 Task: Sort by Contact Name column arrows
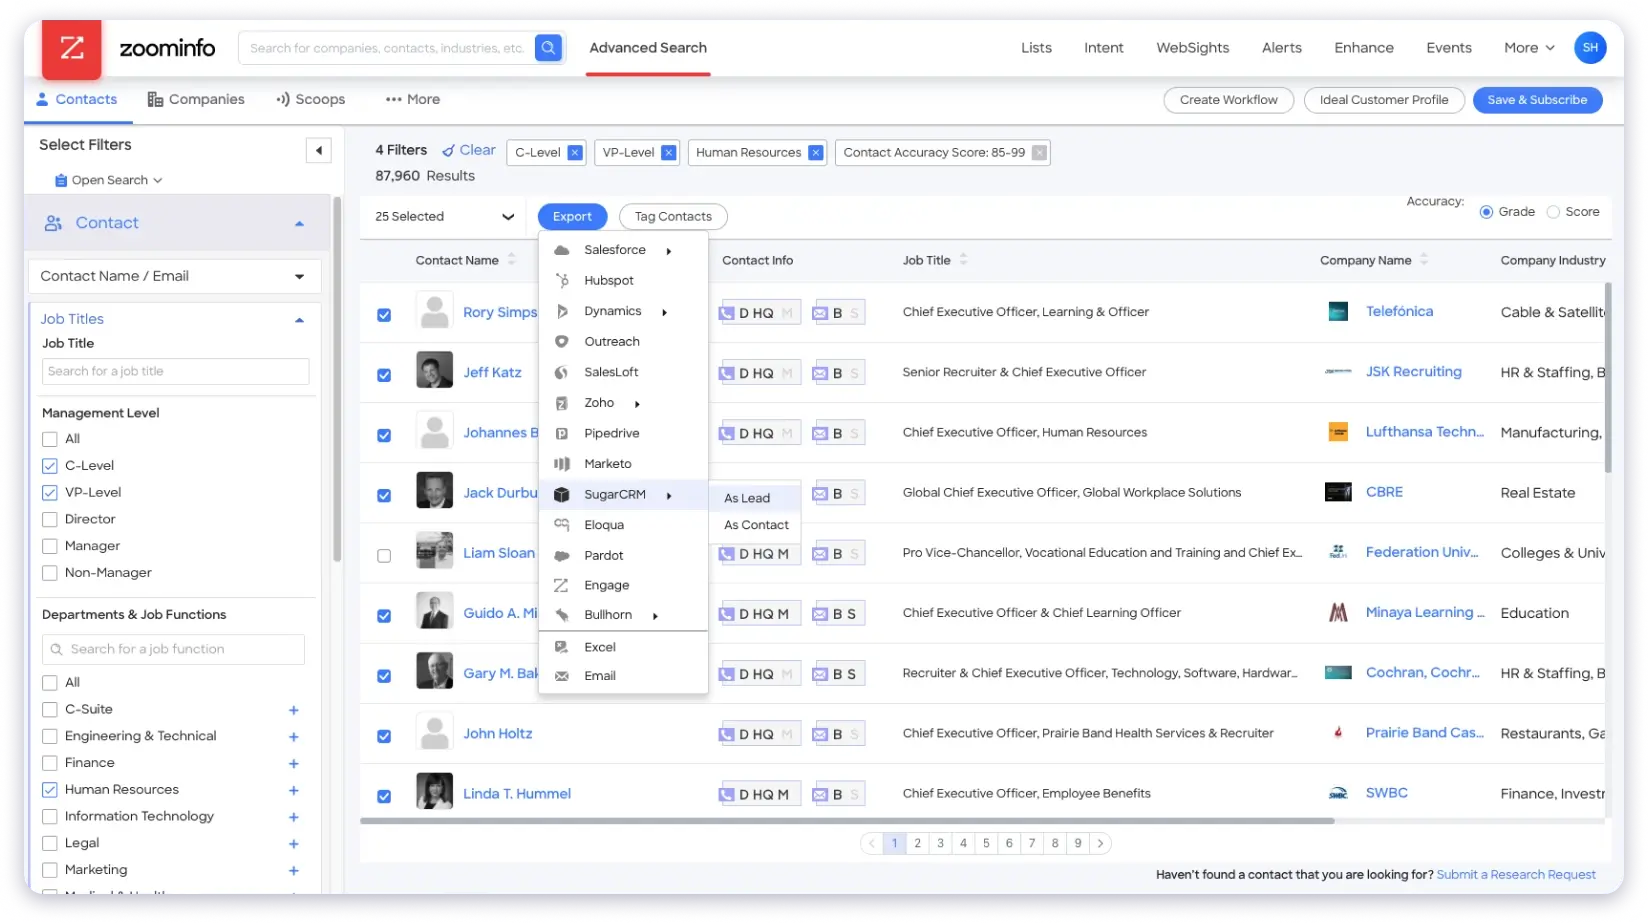coord(512,260)
